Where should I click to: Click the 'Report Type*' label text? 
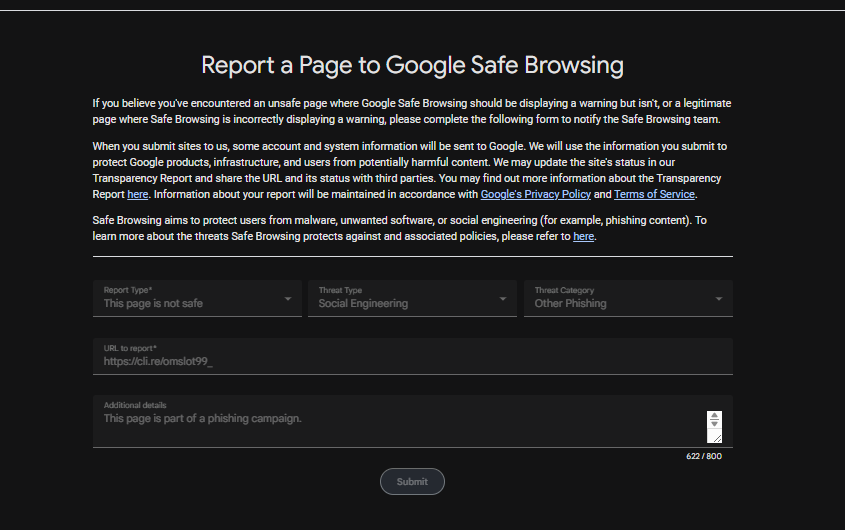click(128, 290)
